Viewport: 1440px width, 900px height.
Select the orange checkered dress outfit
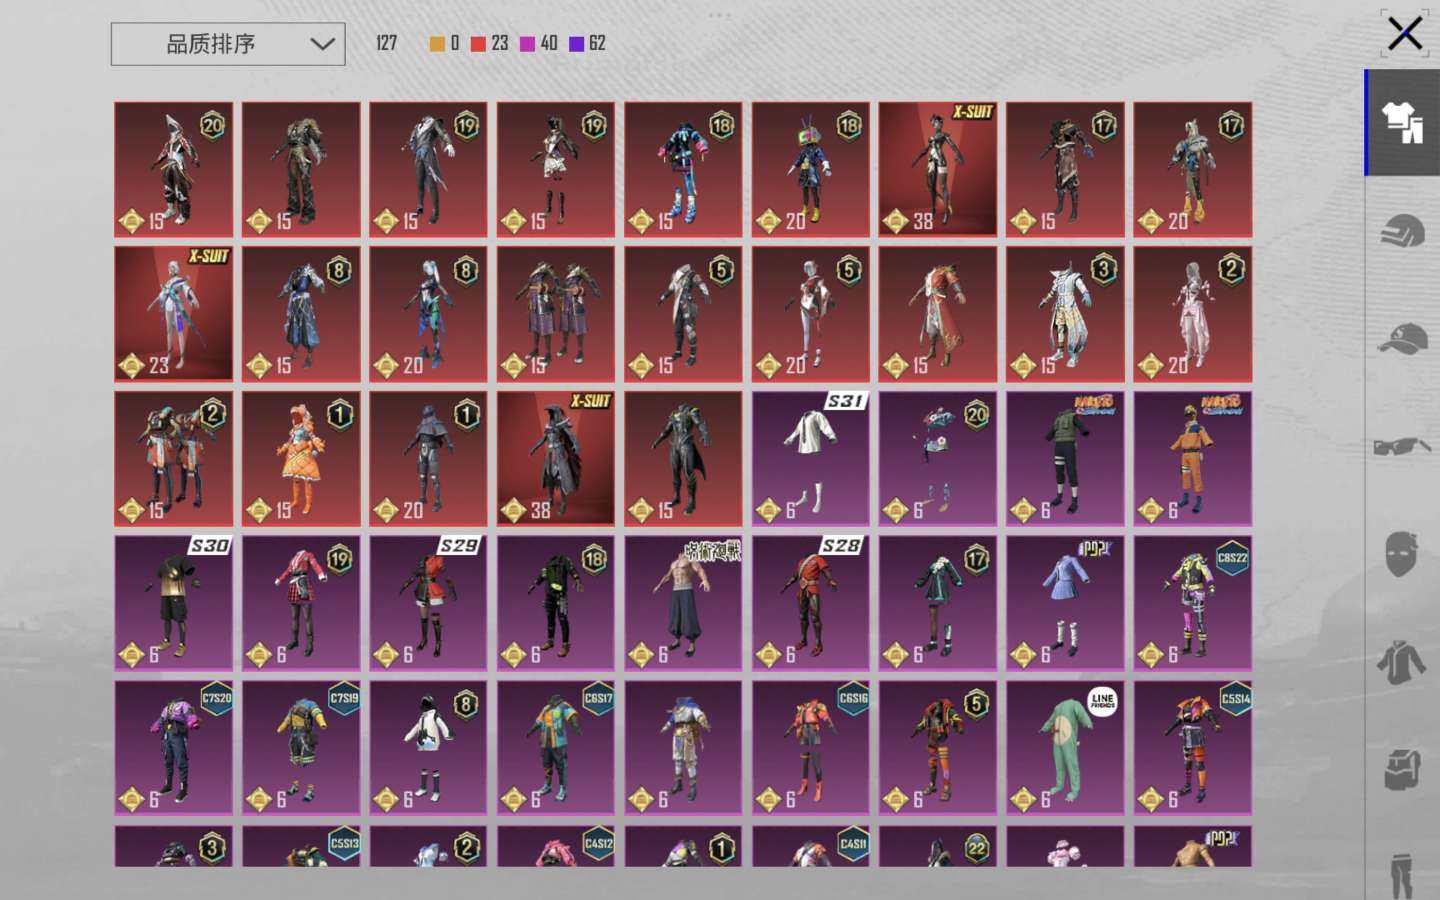point(301,459)
